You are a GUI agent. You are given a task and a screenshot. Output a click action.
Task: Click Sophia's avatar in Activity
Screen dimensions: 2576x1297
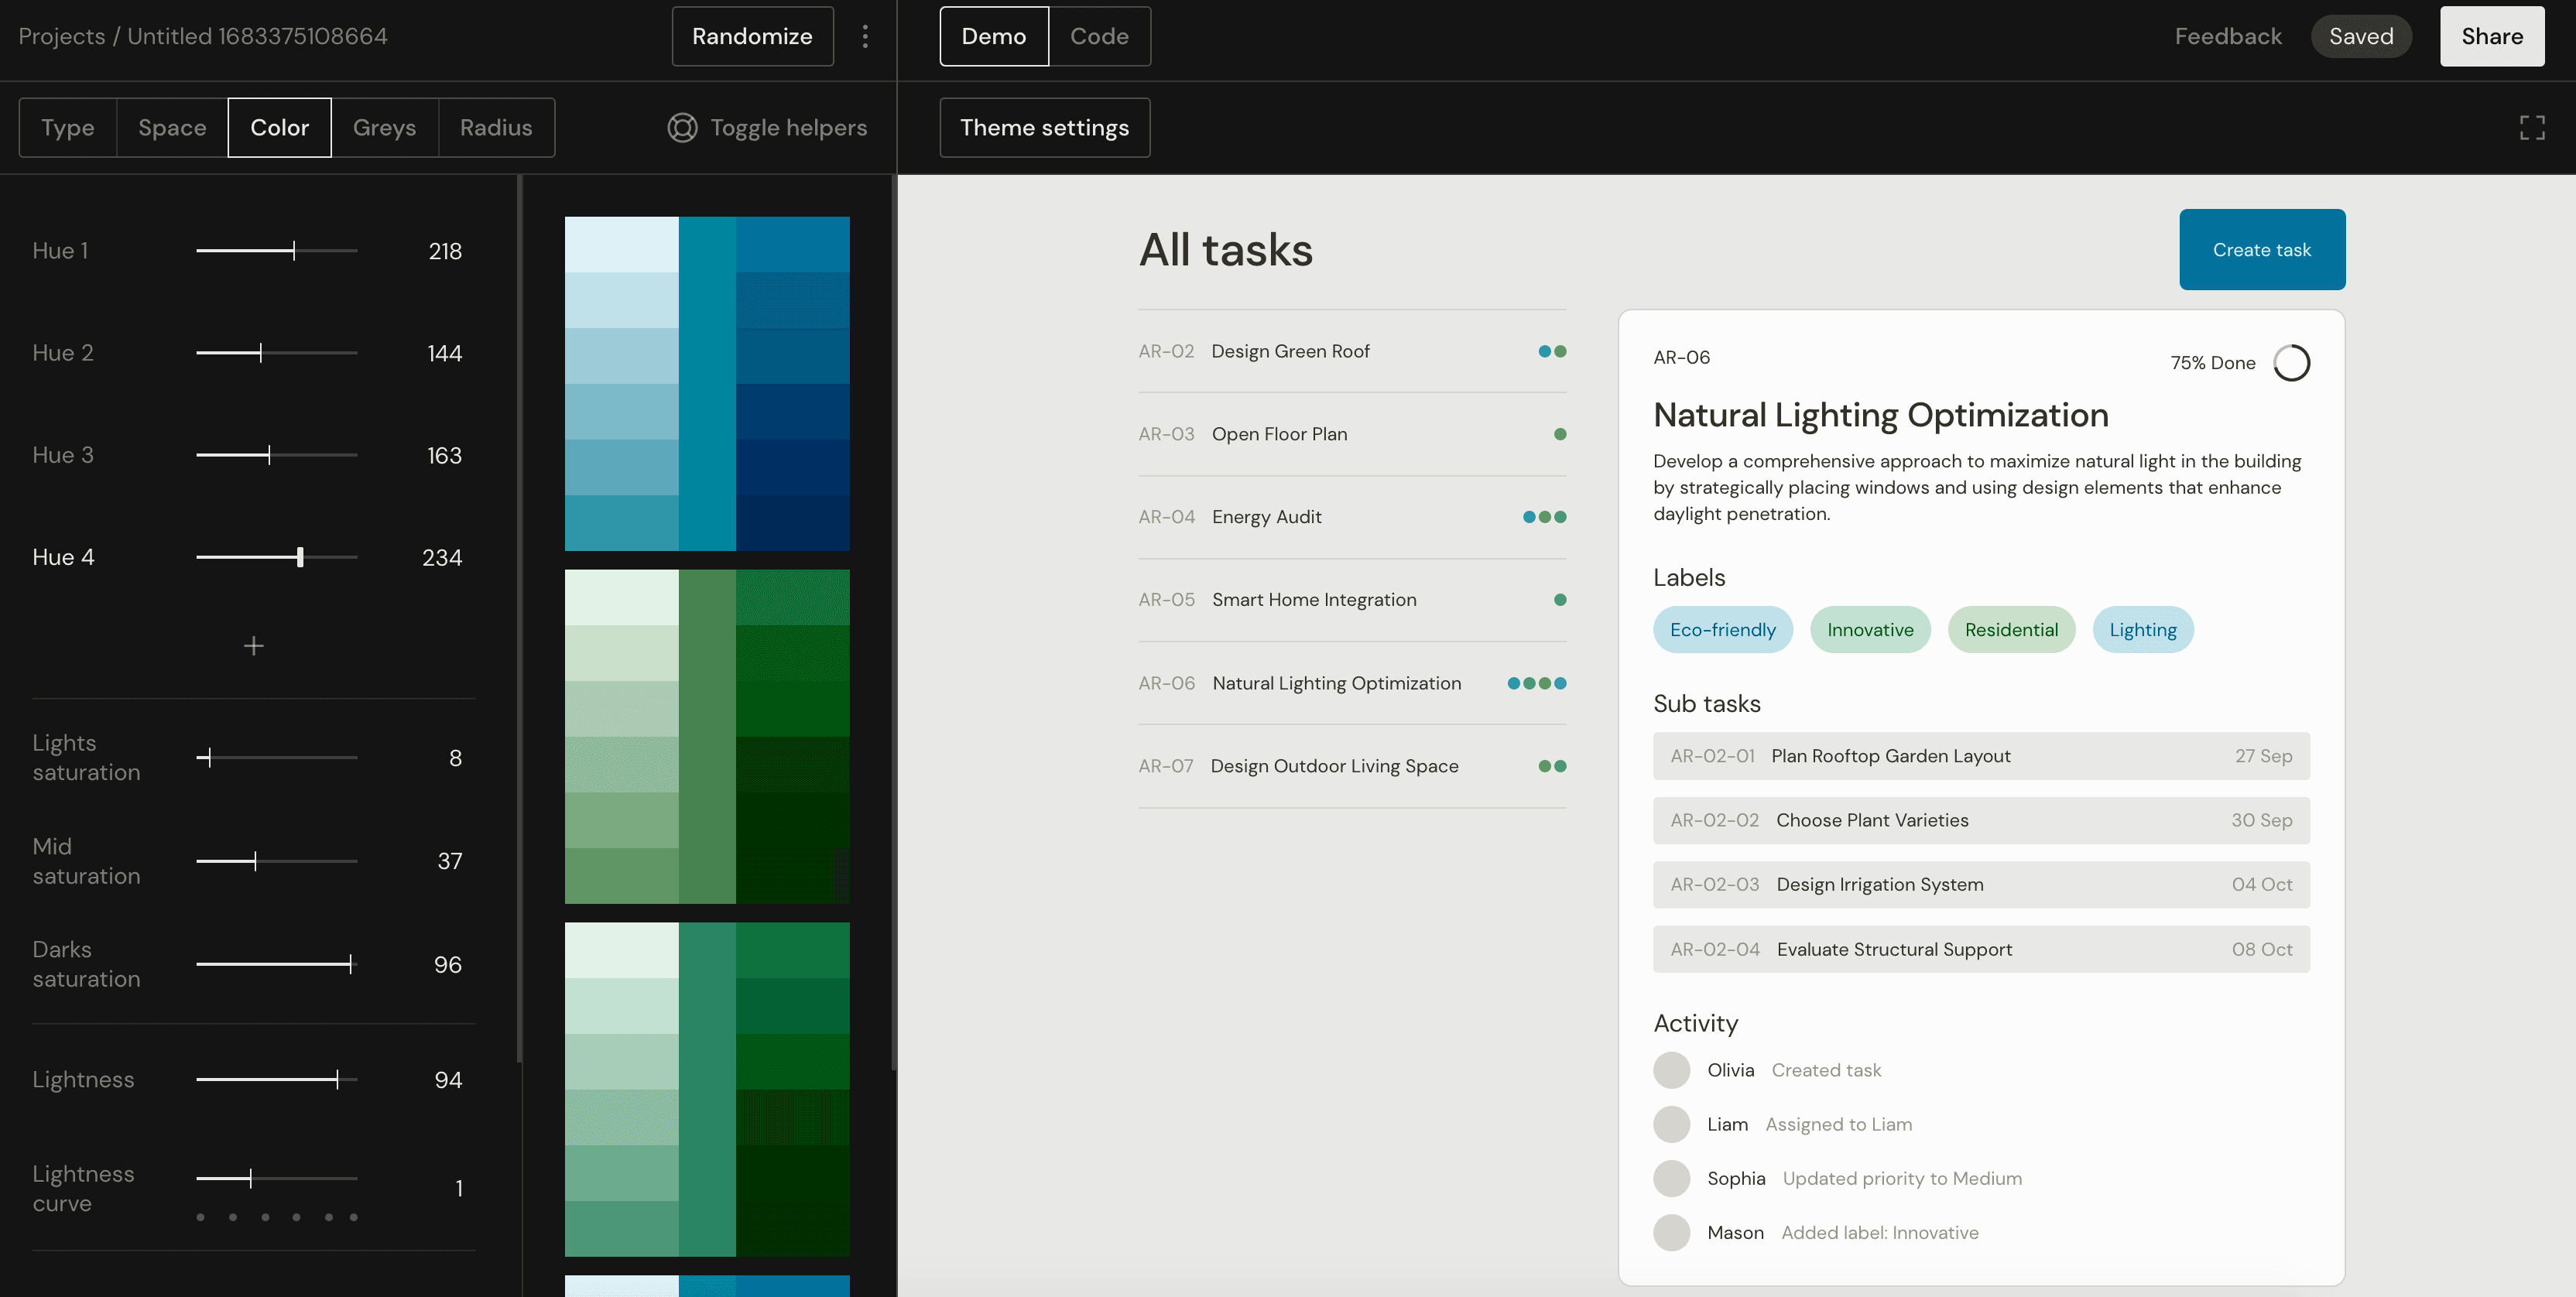[x=1671, y=1178]
